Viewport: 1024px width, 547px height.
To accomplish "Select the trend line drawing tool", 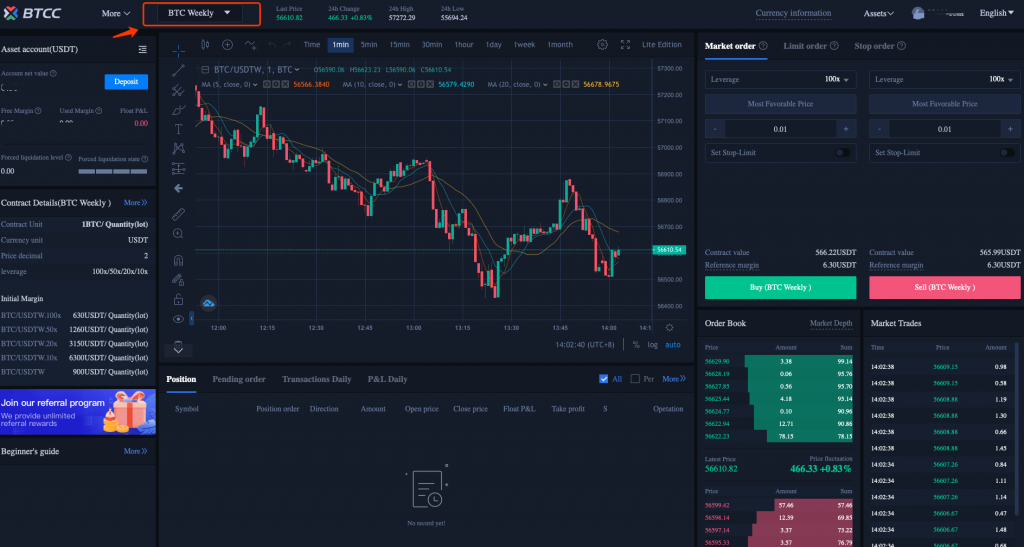I will point(178,70).
